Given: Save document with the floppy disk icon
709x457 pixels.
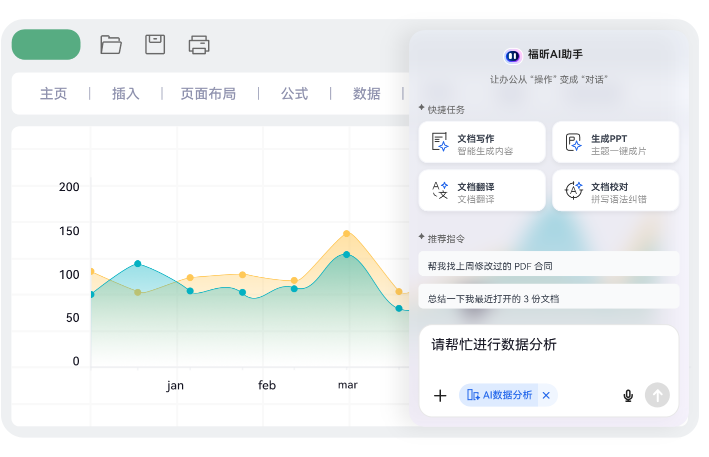Looking at the screenshot, I should [155, 44].
